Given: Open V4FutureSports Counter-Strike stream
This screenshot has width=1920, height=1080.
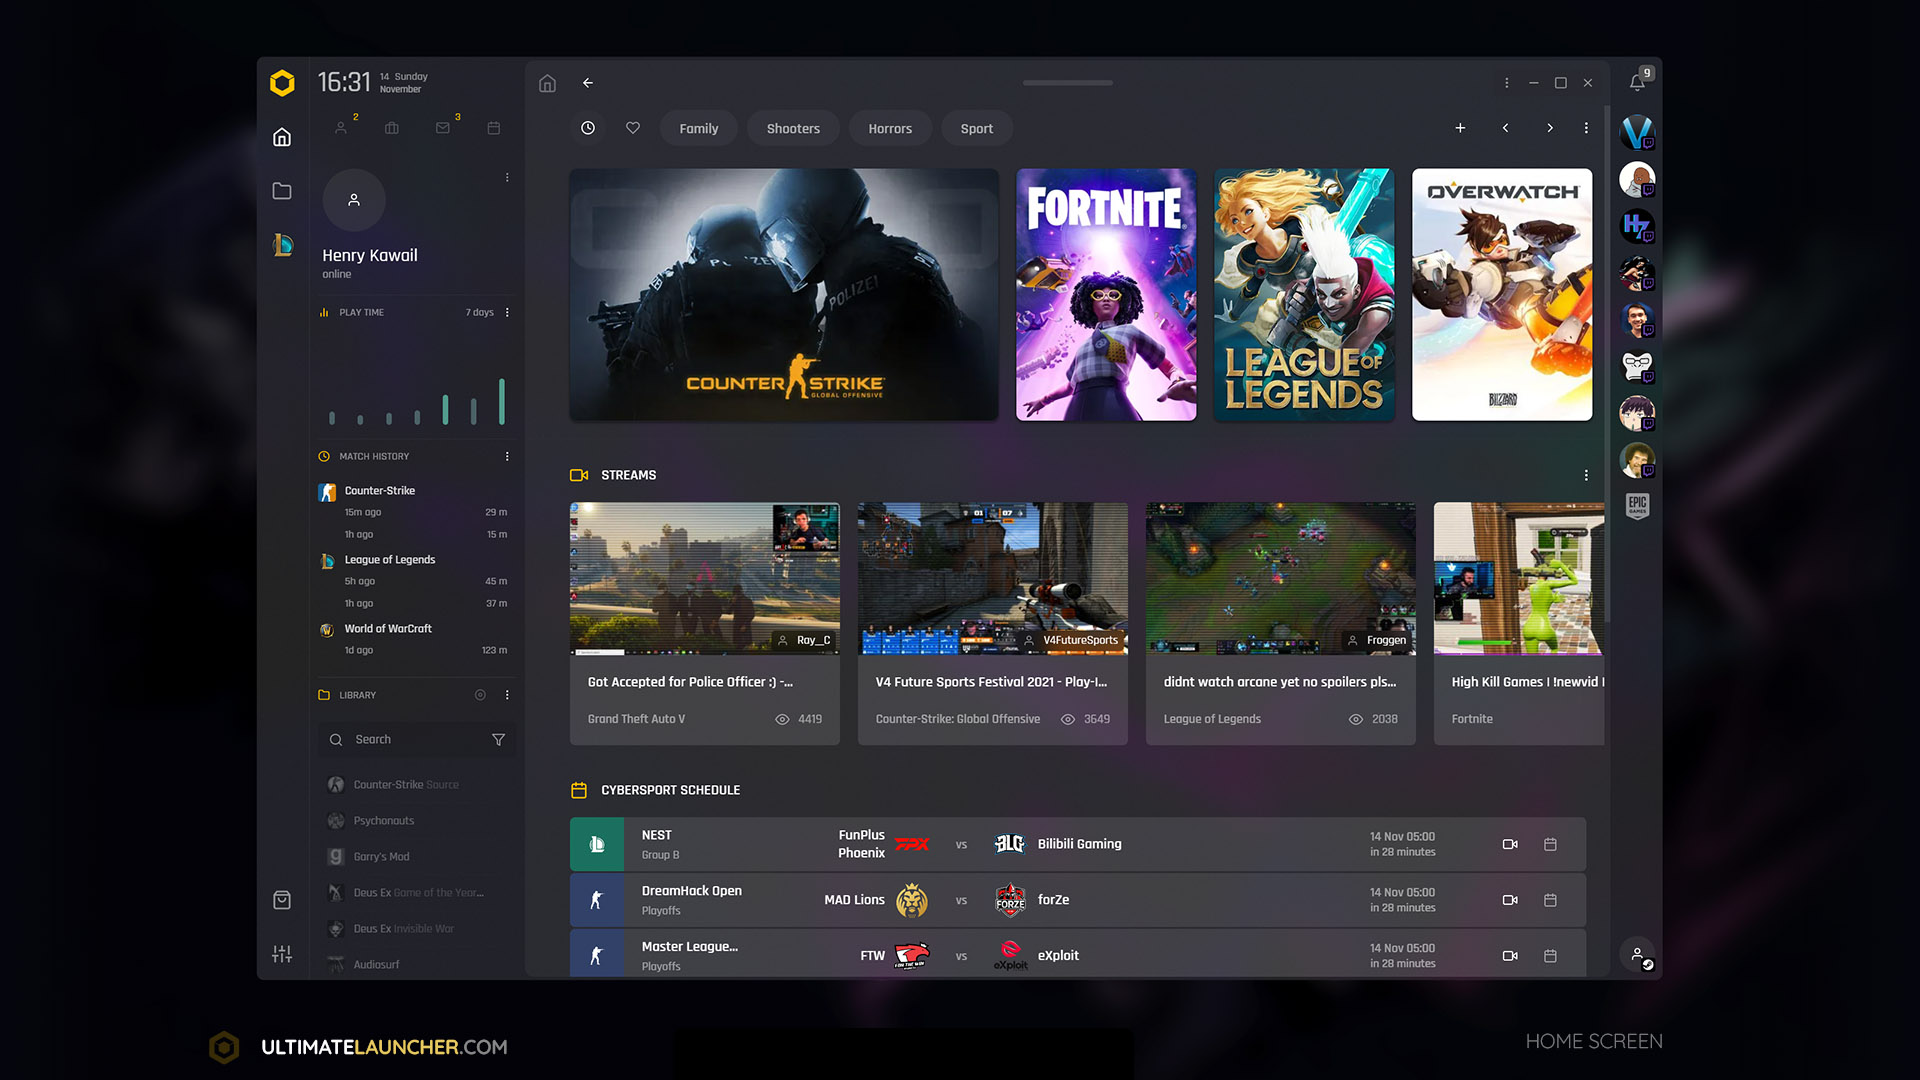Looking at the screenshot, I should click(993, 624).
